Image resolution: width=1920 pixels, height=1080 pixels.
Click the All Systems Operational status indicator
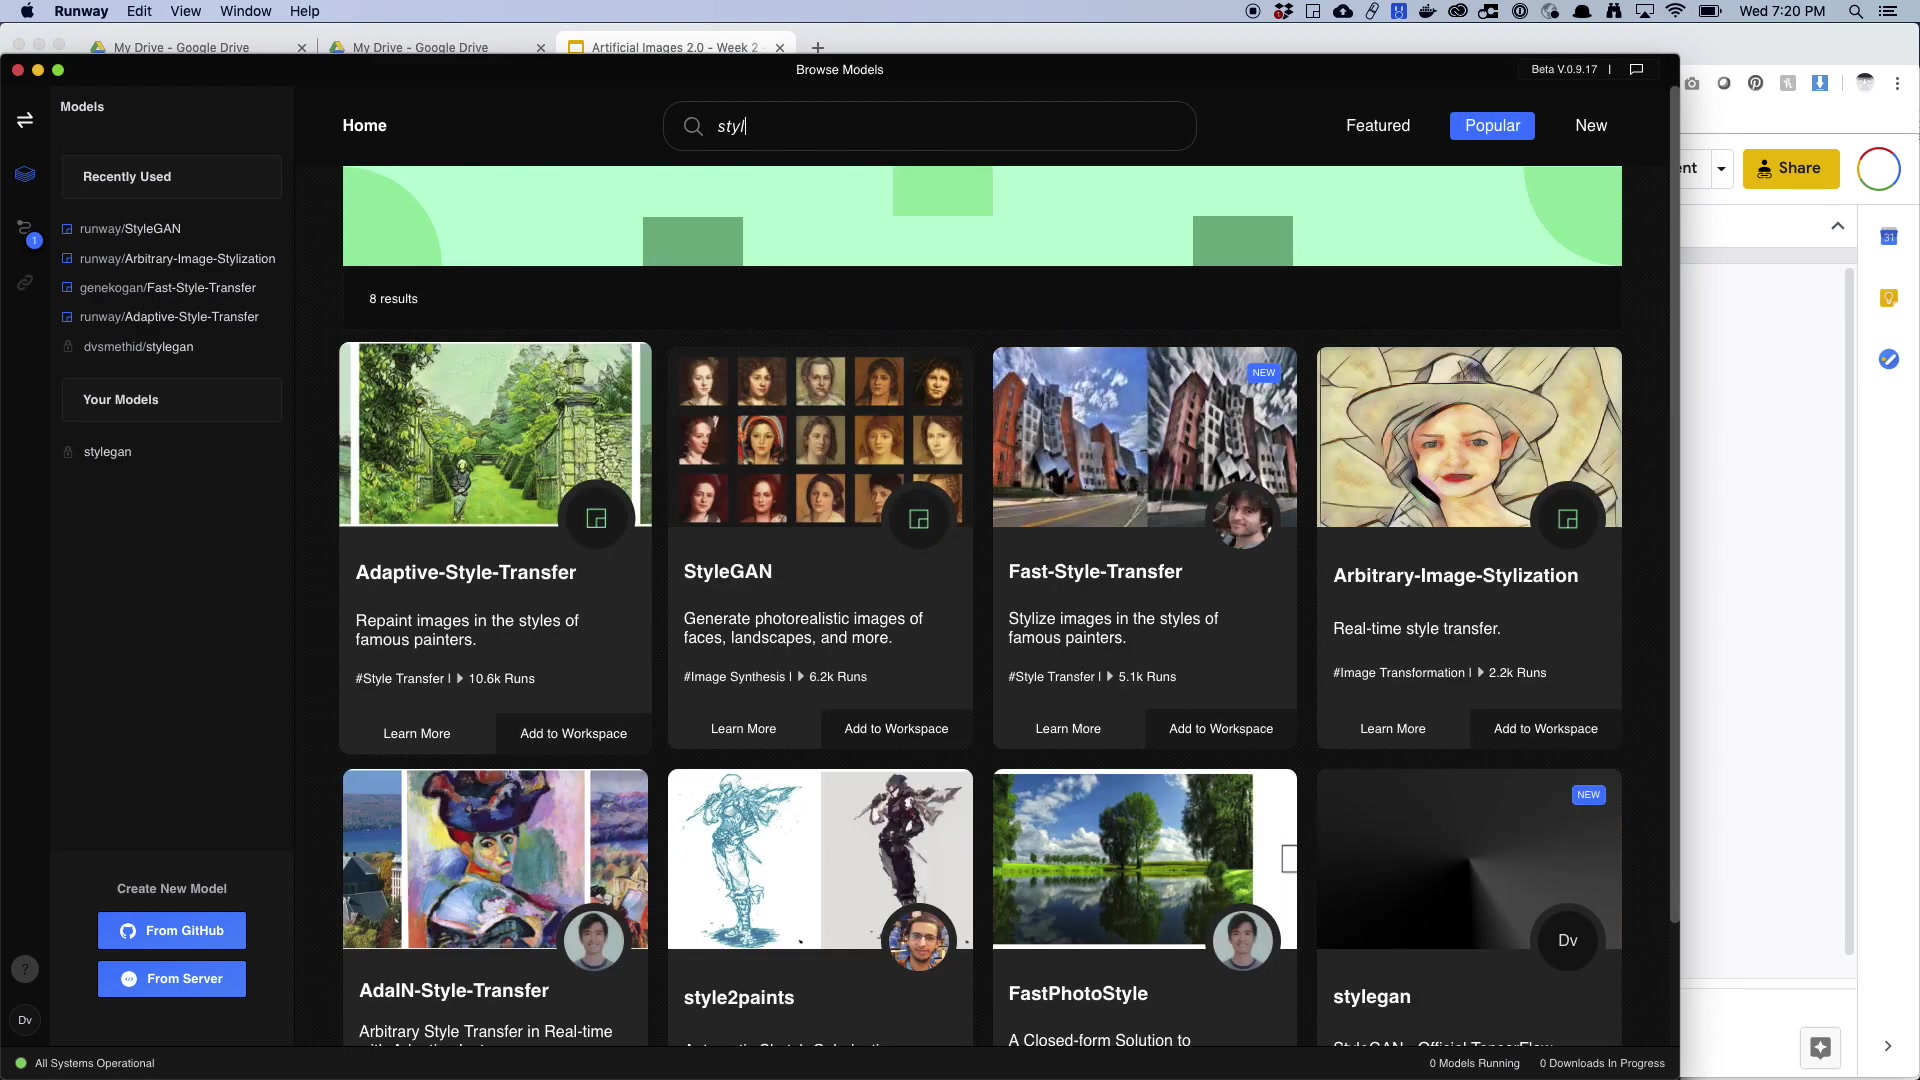point(85,1063)
